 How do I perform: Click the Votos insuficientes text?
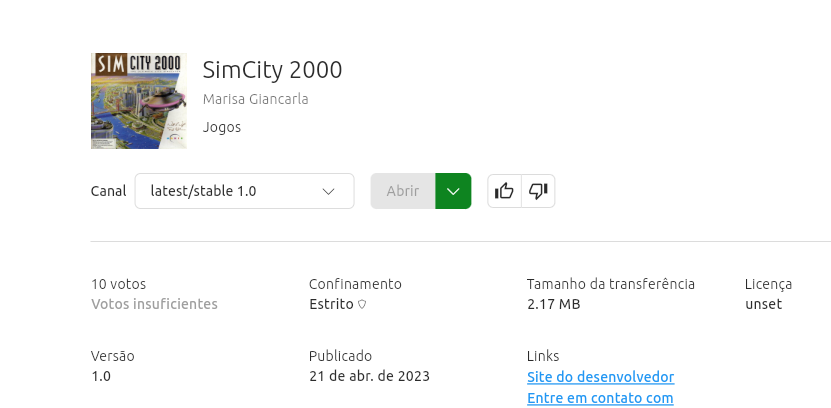(x=154, y=304)
